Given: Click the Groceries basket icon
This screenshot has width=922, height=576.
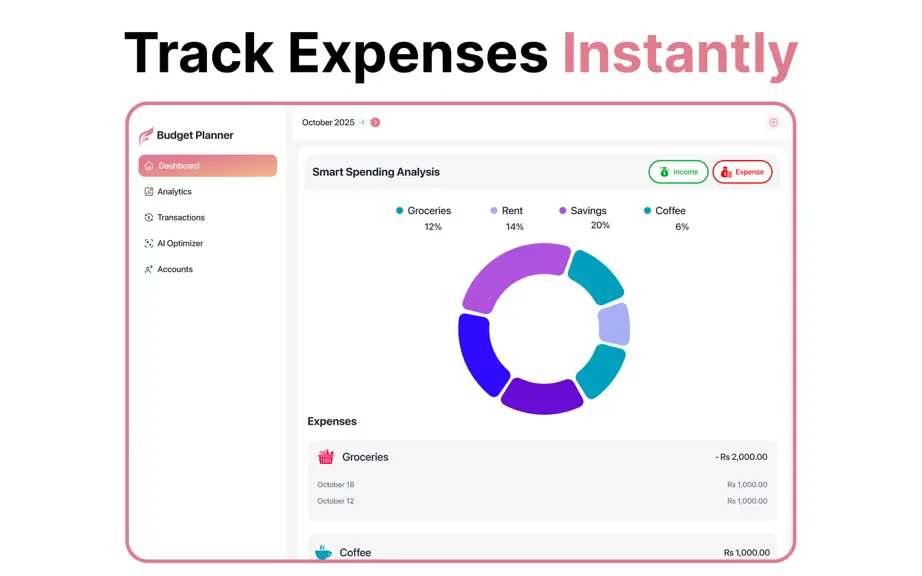Looking at the screenshot, I should click(x=326, y=457).
